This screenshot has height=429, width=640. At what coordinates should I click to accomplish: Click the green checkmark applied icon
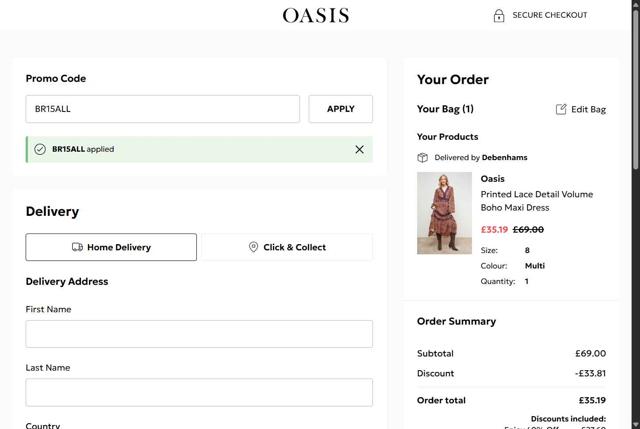point(40,149)
